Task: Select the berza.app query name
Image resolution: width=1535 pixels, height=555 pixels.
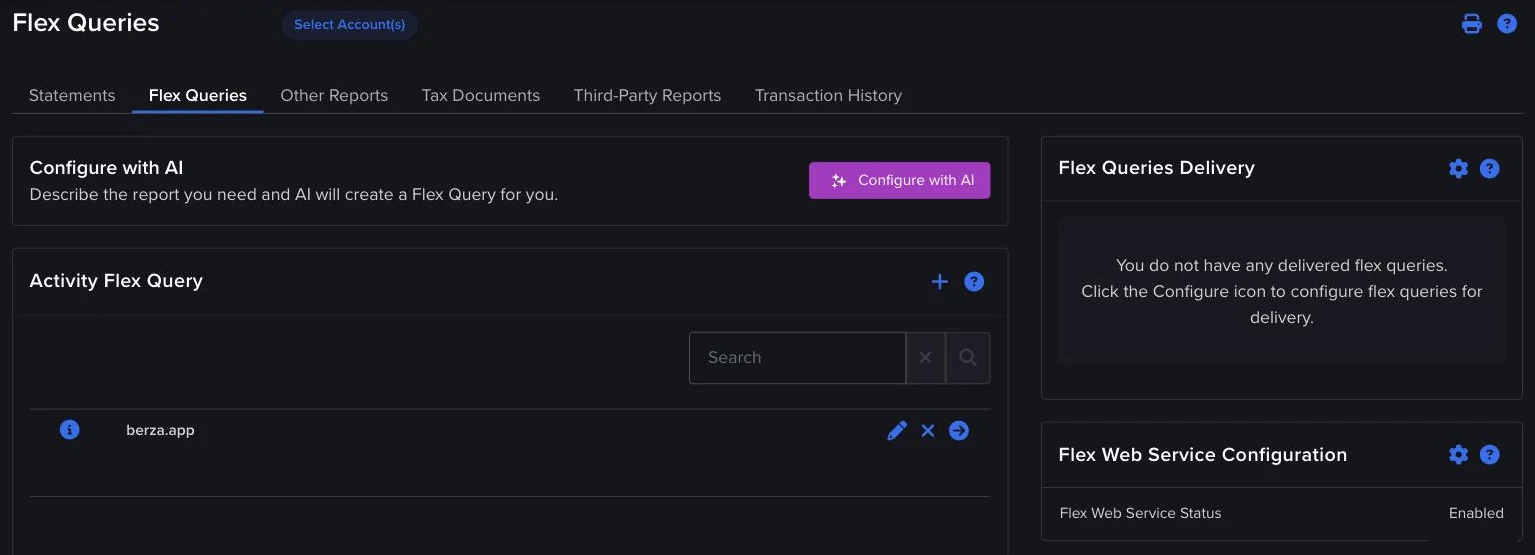Action: tap(160, 430)
